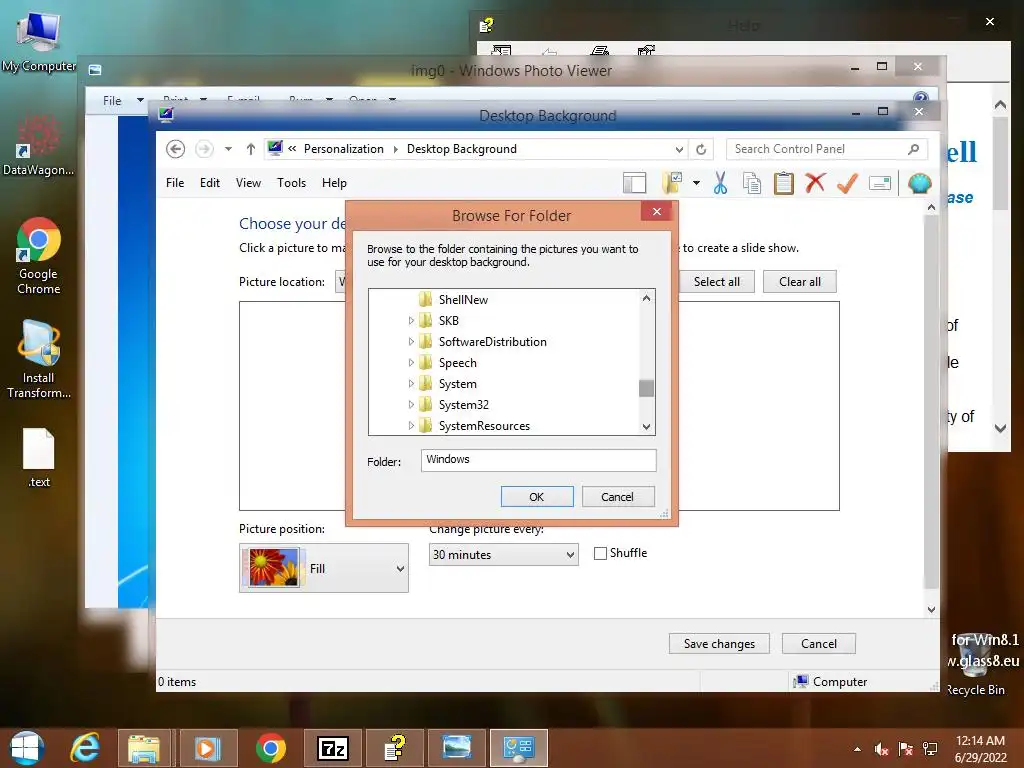Click the shell globe toolbar icon
Image resolution: width=1024 pixels, height=768 pixels.
point(920,184)
